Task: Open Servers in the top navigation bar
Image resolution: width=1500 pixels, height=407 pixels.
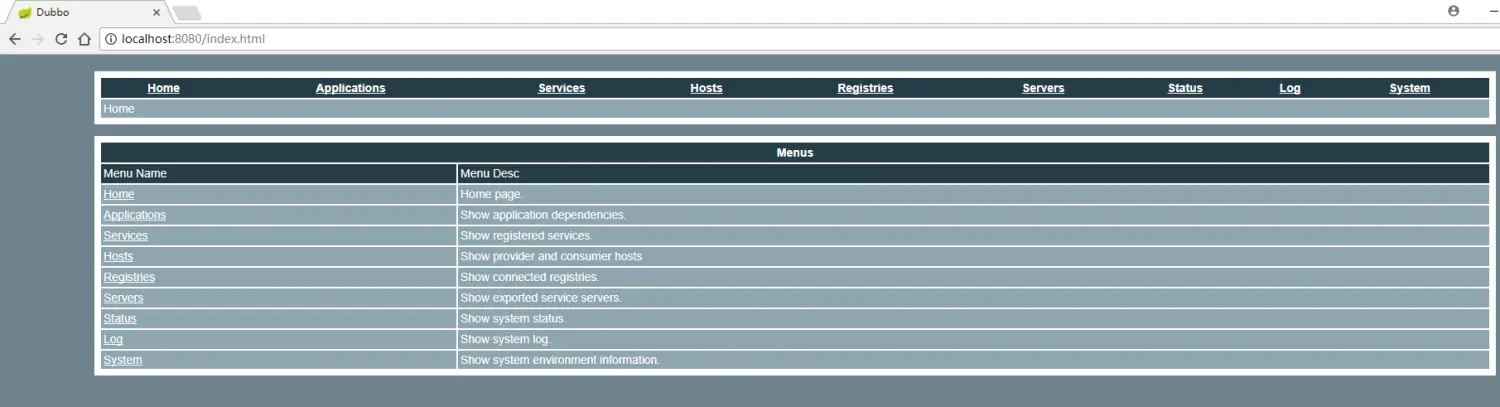Action: coord(1043,88)
